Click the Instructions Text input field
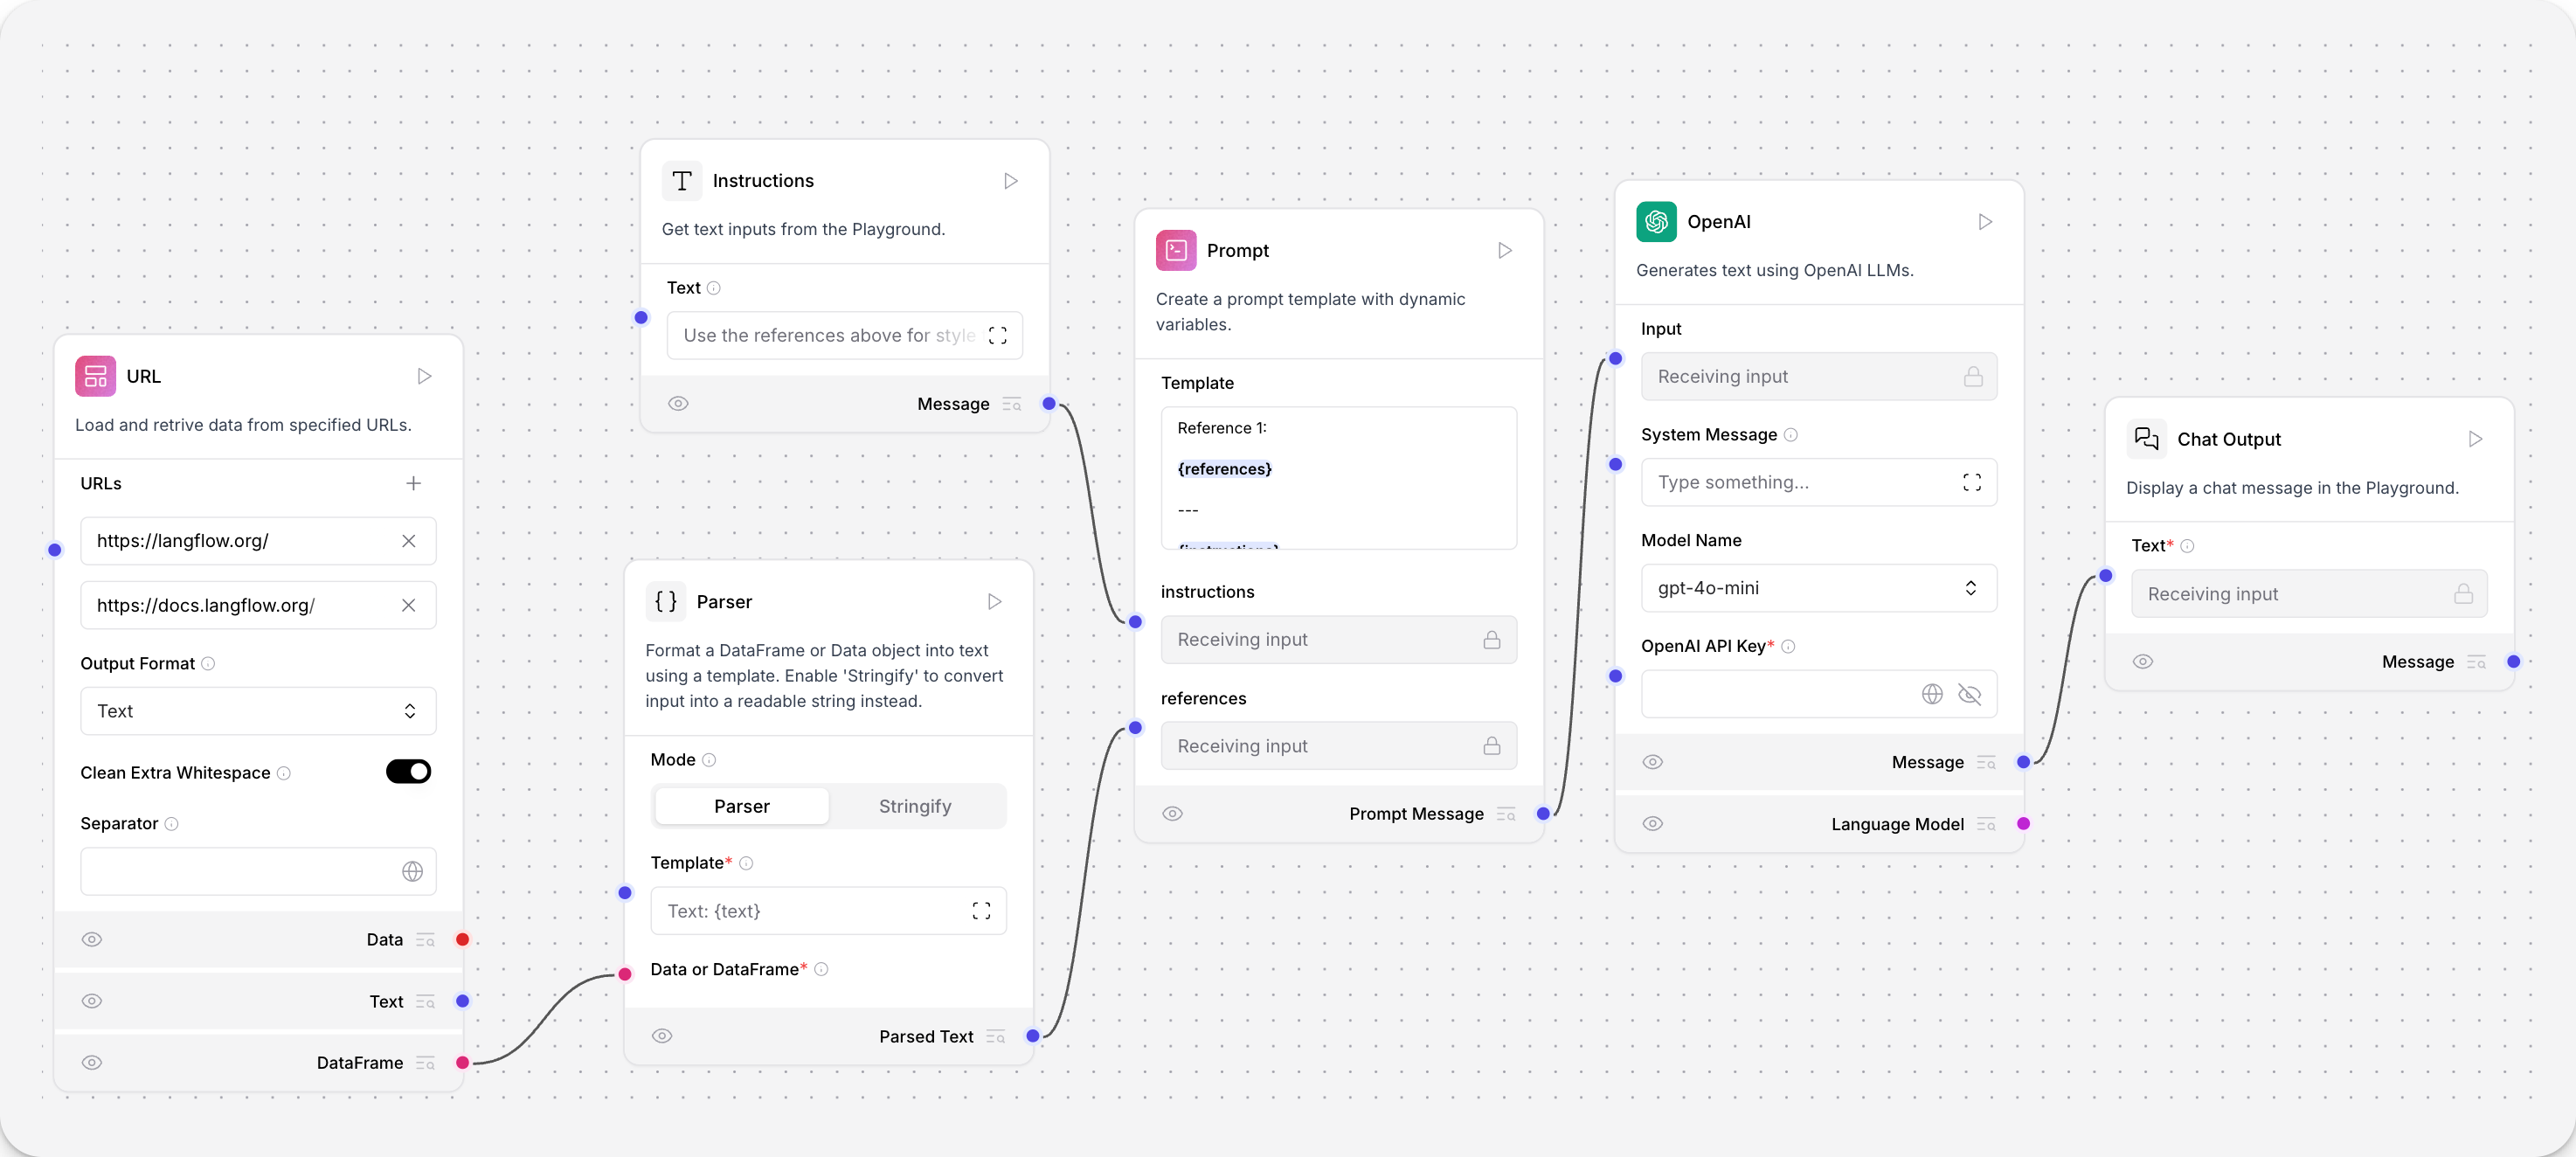 844,336
